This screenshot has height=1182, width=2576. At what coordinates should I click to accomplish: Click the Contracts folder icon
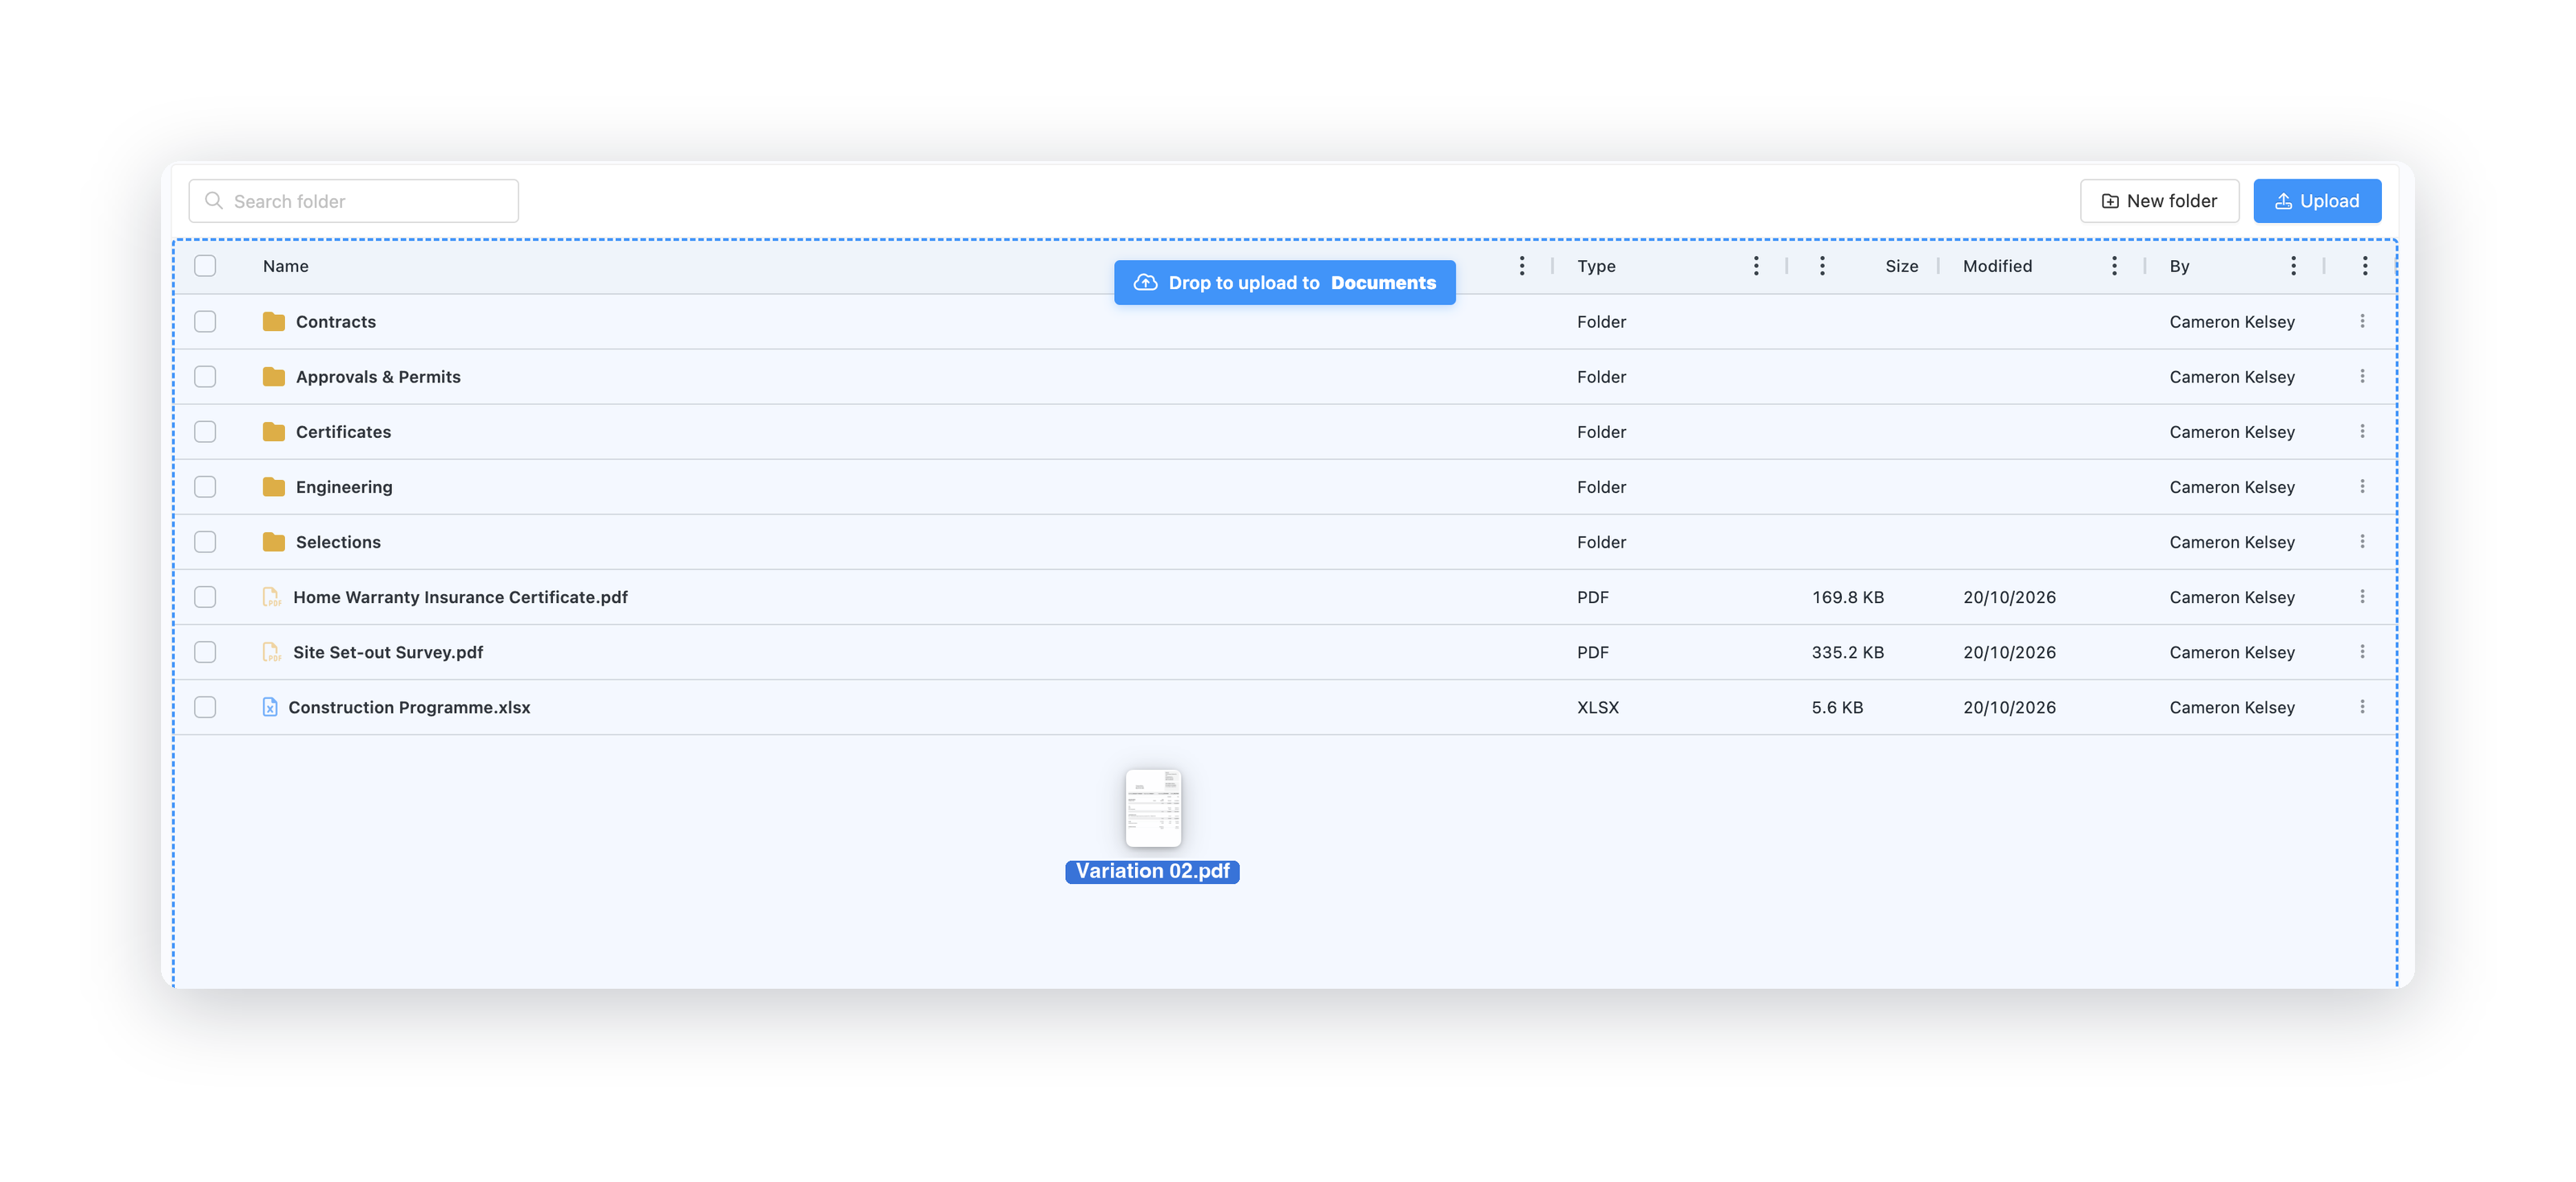pos(273,321)
